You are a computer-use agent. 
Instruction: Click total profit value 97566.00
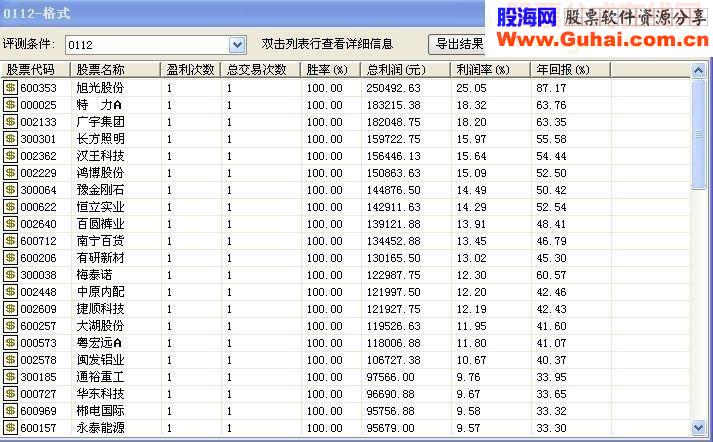390,377
